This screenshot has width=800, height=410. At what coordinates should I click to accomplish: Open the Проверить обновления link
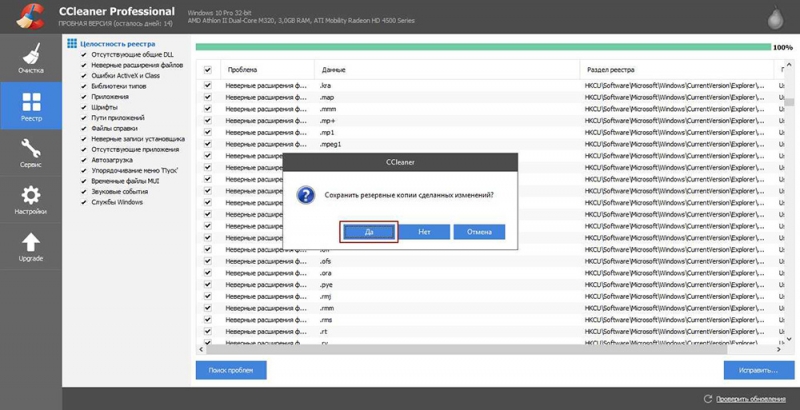pos(751,399)
